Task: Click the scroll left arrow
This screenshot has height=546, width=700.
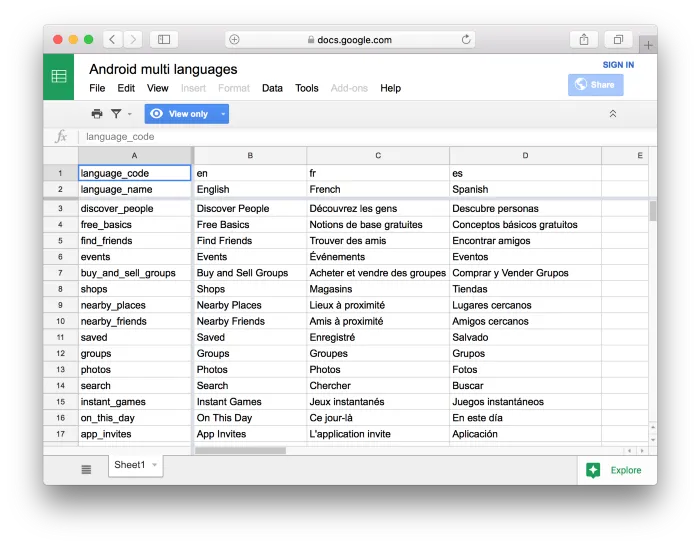Action: pos(629,451)
